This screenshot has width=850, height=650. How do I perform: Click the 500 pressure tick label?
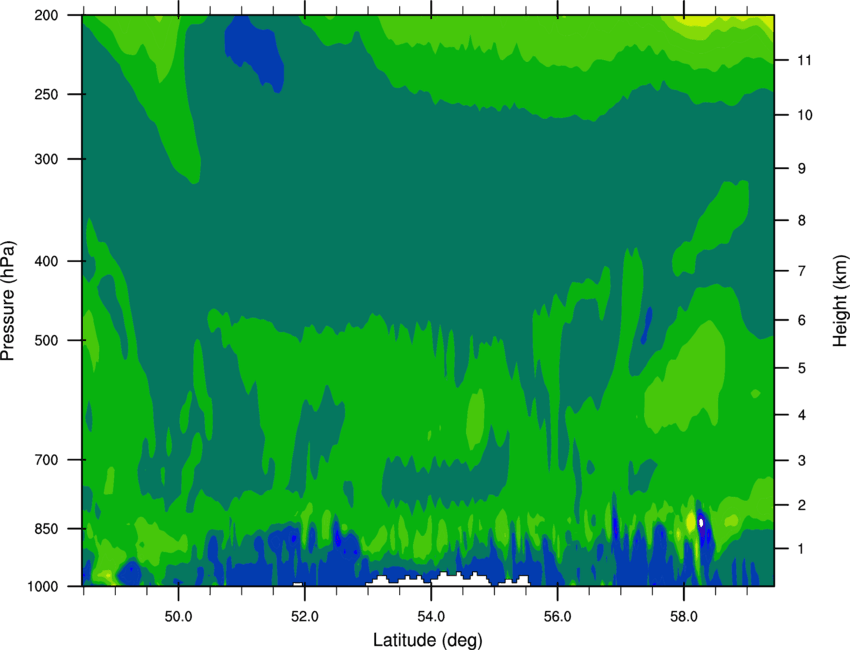[46, 340]
